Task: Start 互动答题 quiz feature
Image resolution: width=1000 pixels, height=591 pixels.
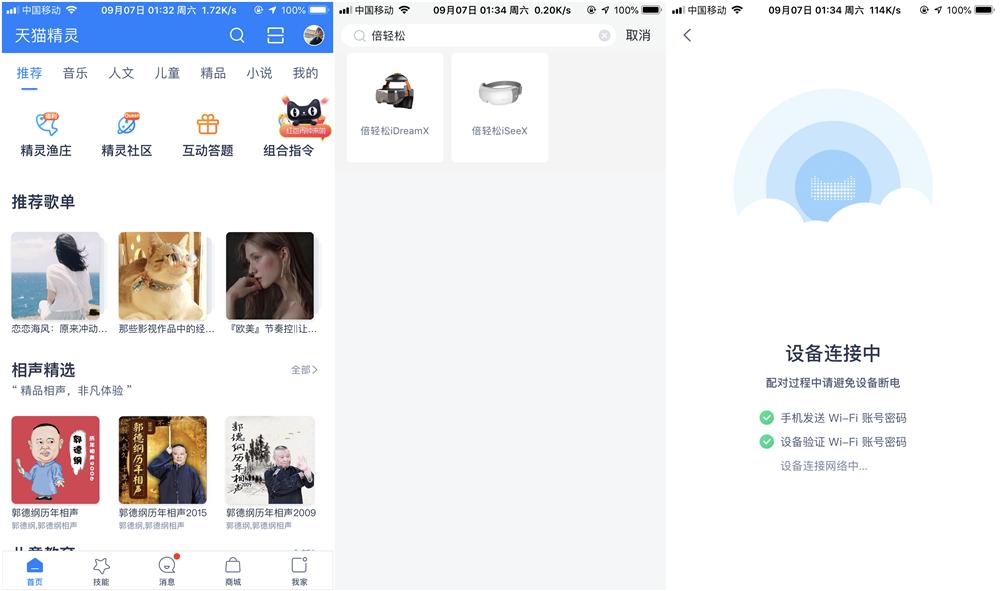Action: pos(208,135)
